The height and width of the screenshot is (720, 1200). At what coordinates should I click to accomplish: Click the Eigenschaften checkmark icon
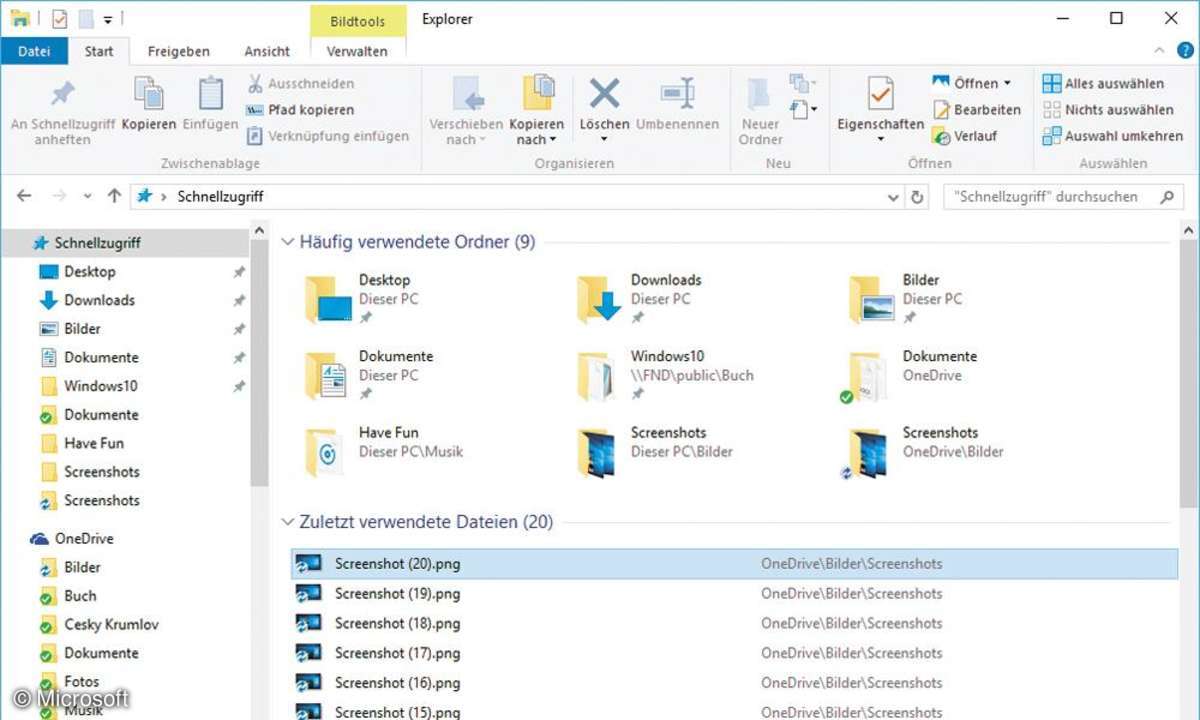880,94
